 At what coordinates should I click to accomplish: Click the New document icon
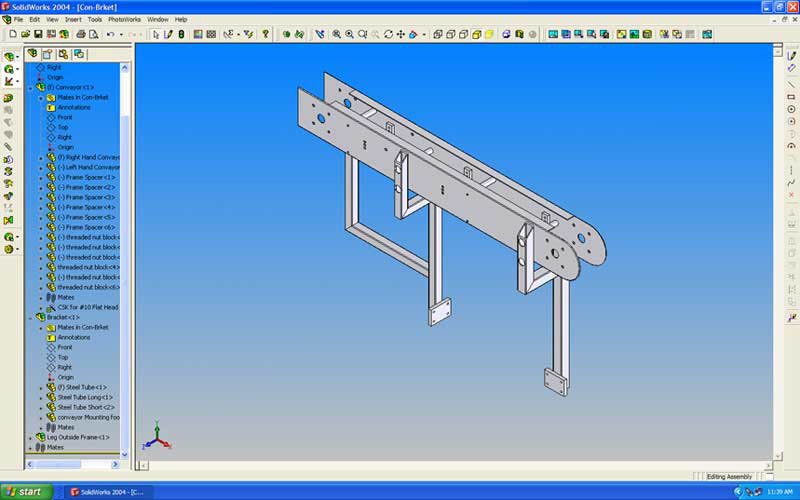coord(13,34)
